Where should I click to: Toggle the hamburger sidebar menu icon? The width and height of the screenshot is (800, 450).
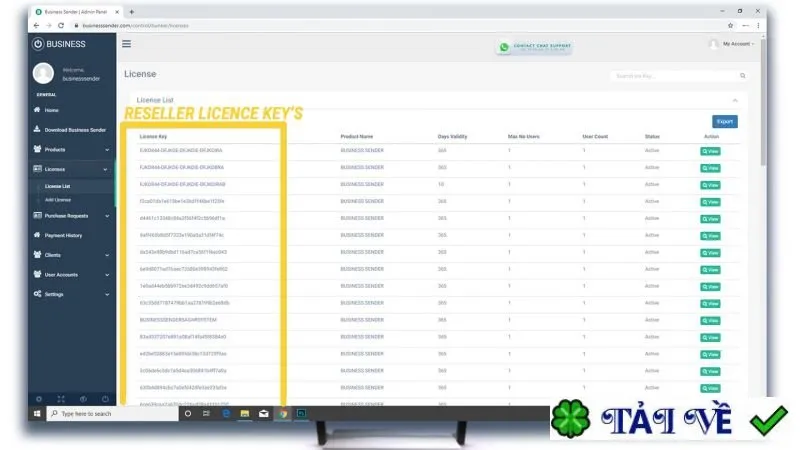[x=127, y=44]
